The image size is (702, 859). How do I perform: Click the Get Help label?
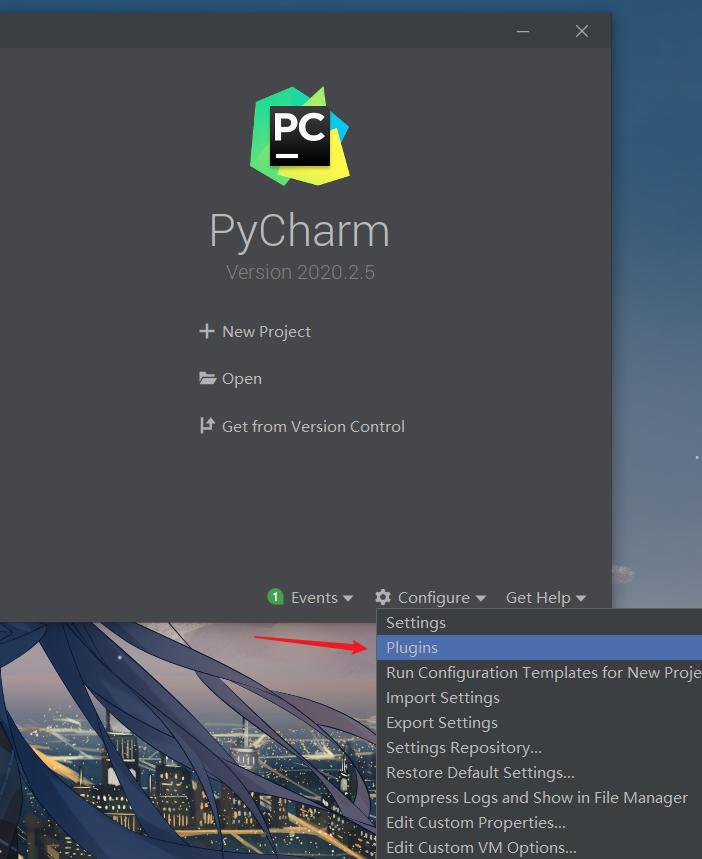tap(538, 598)
